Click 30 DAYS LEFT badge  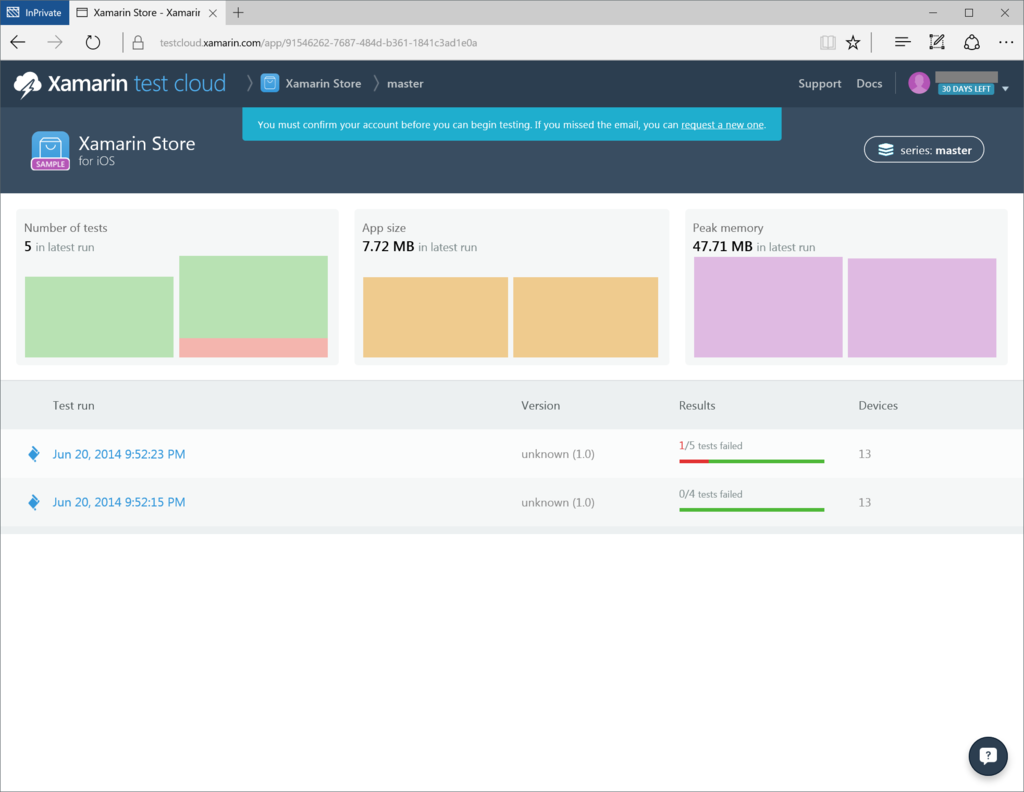[966, 89]
